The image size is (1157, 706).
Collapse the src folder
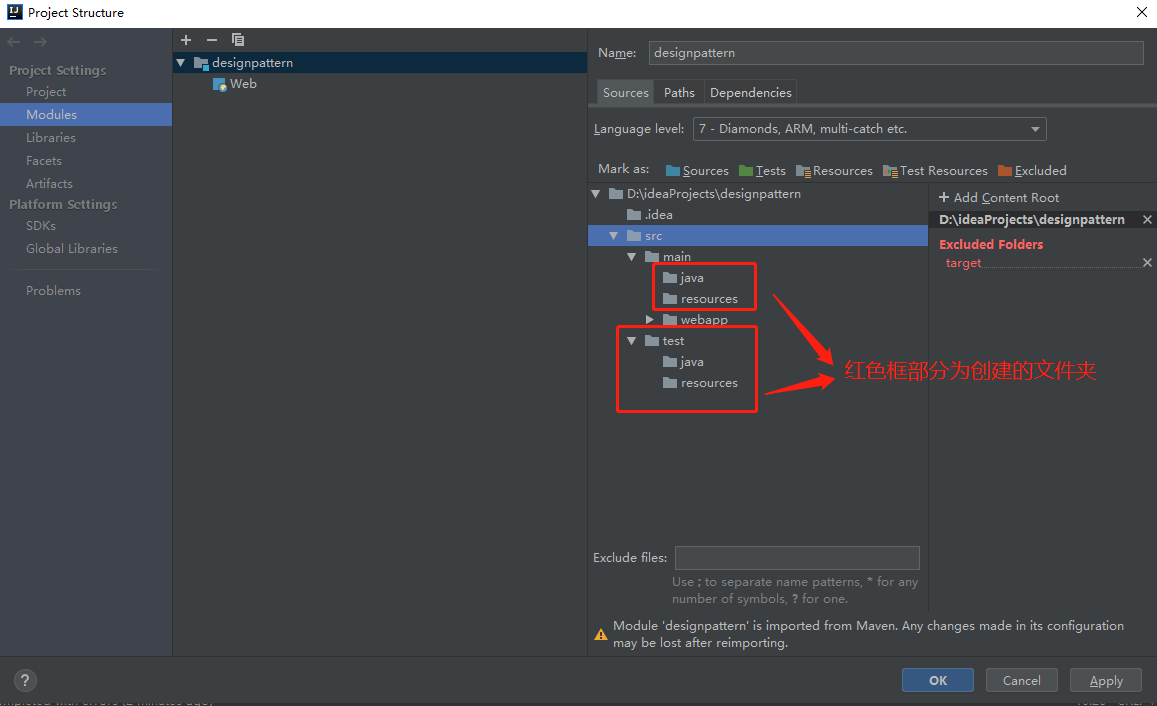click(613, 236)
